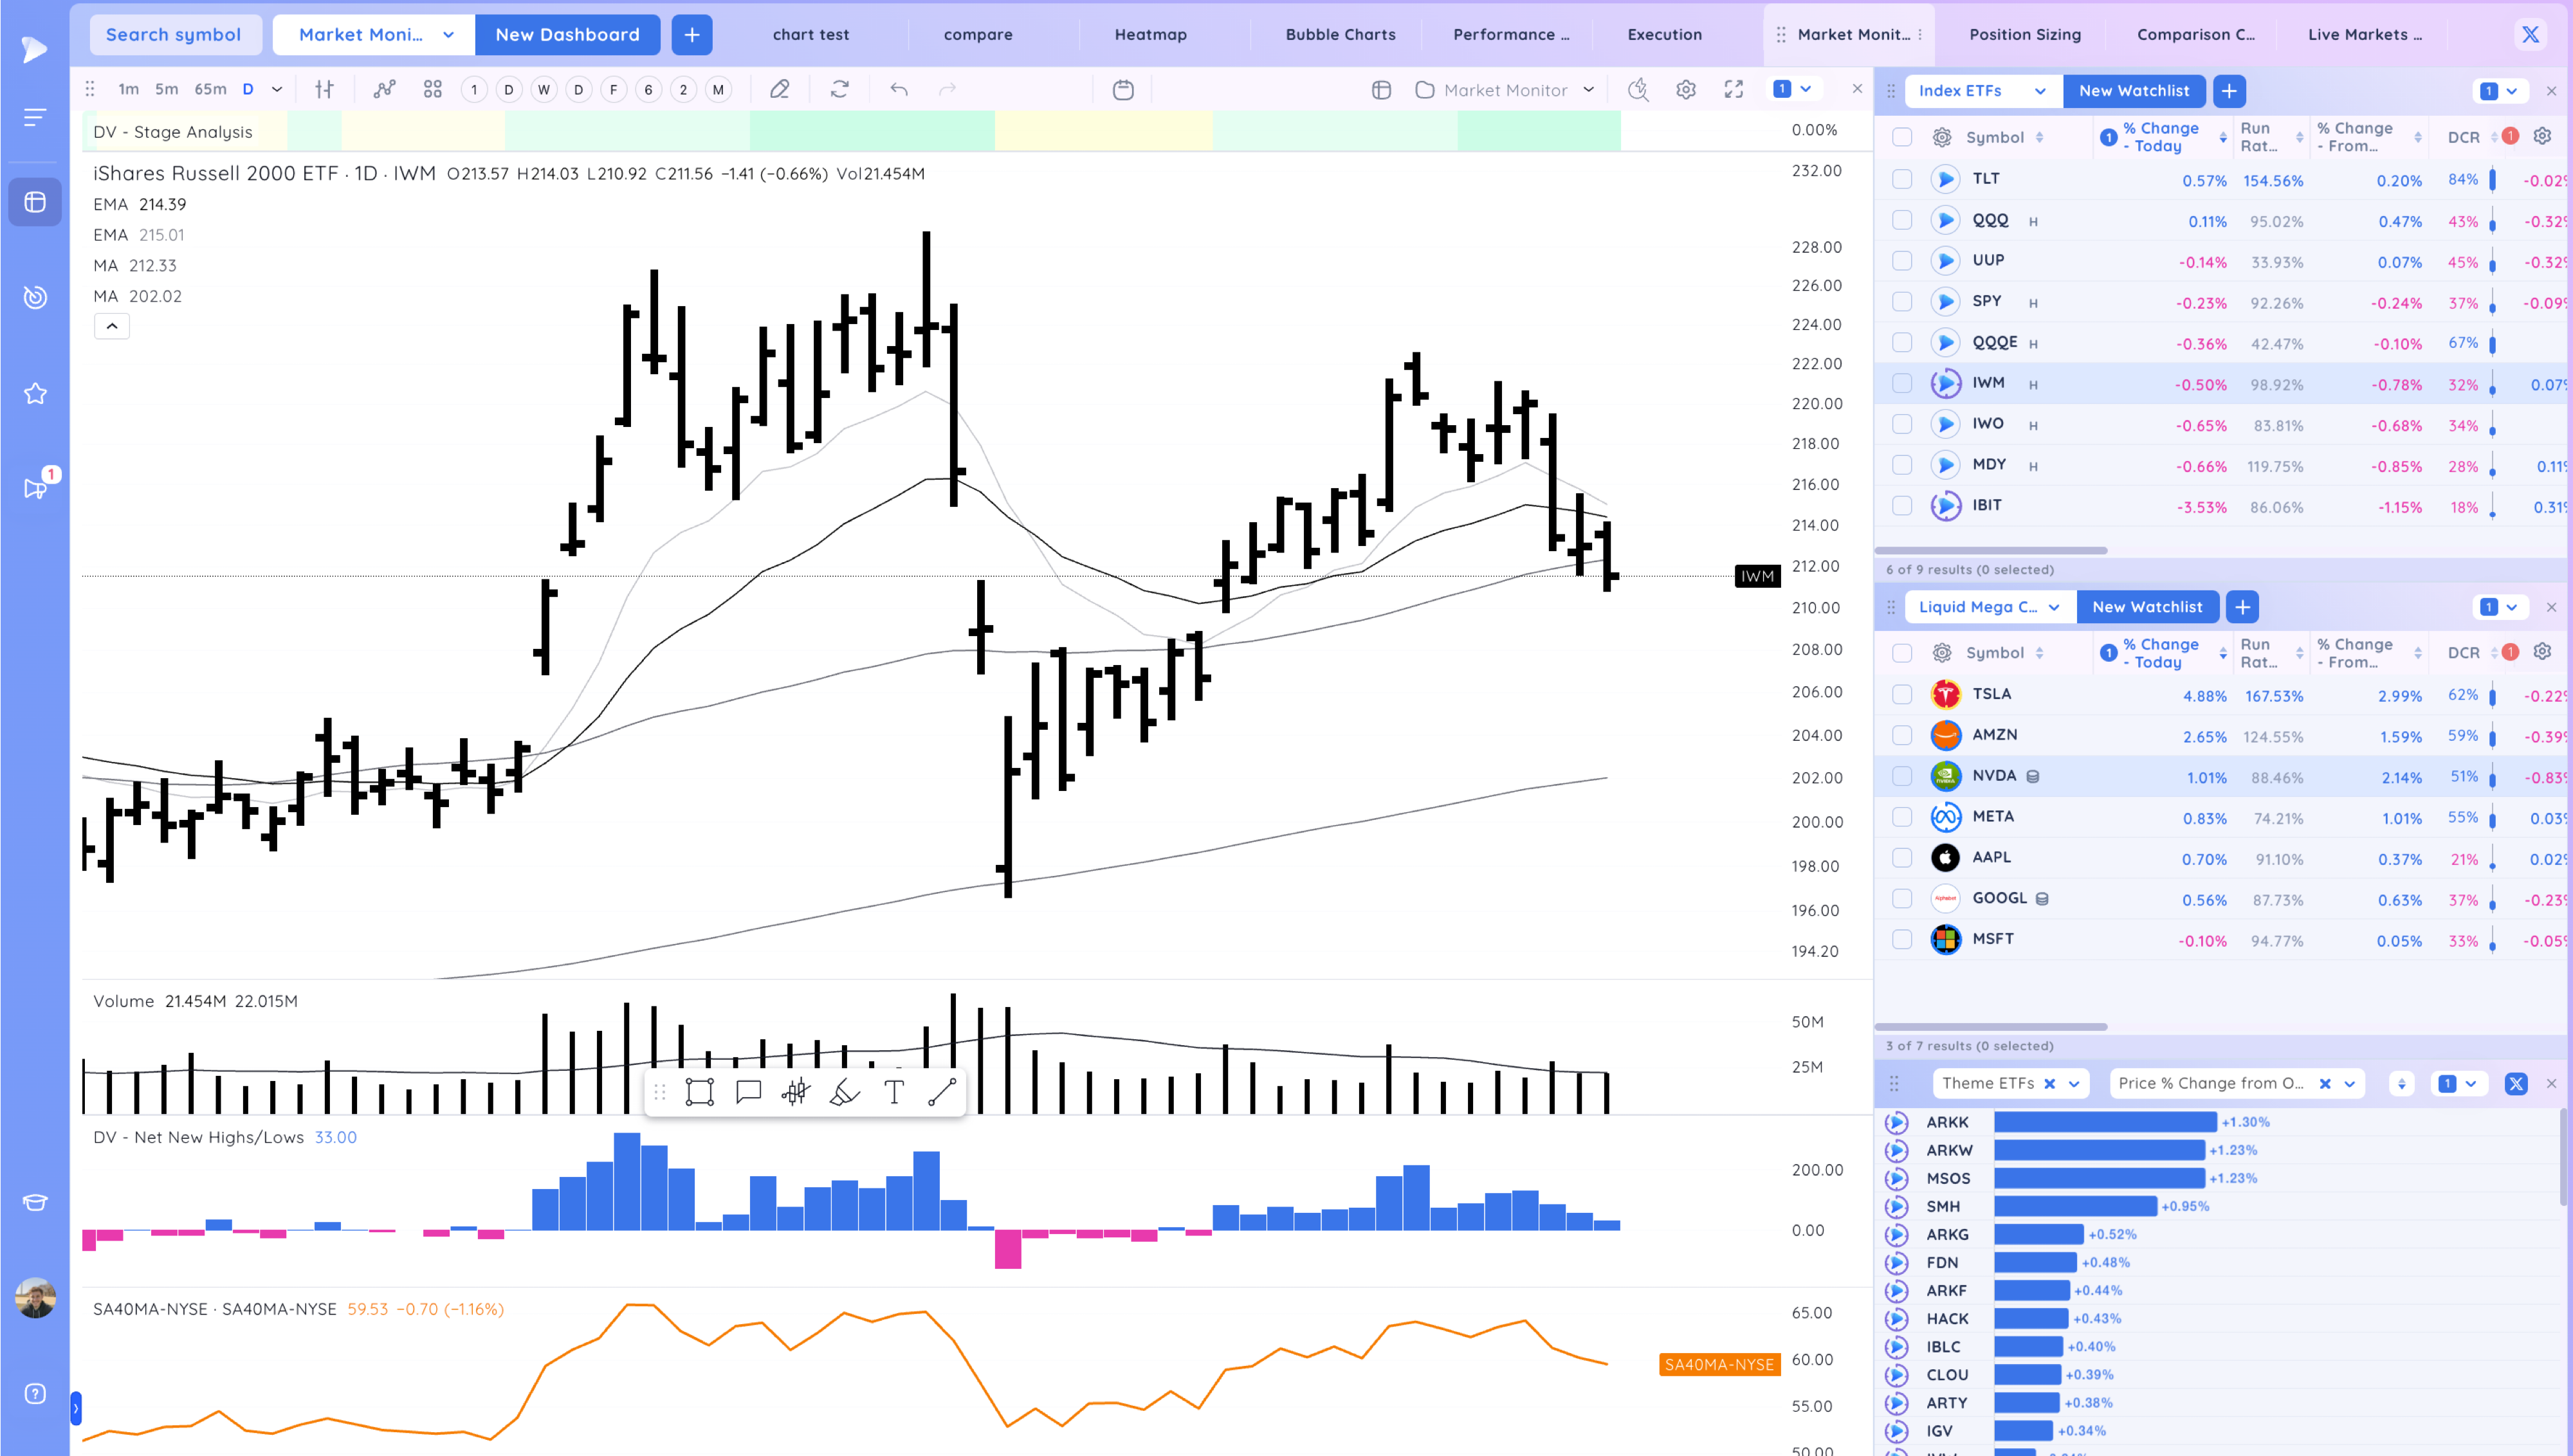Viewport: 2573px width, 1456px height.
Task: Open the calendar date icon
Action: click(1123, 90)
